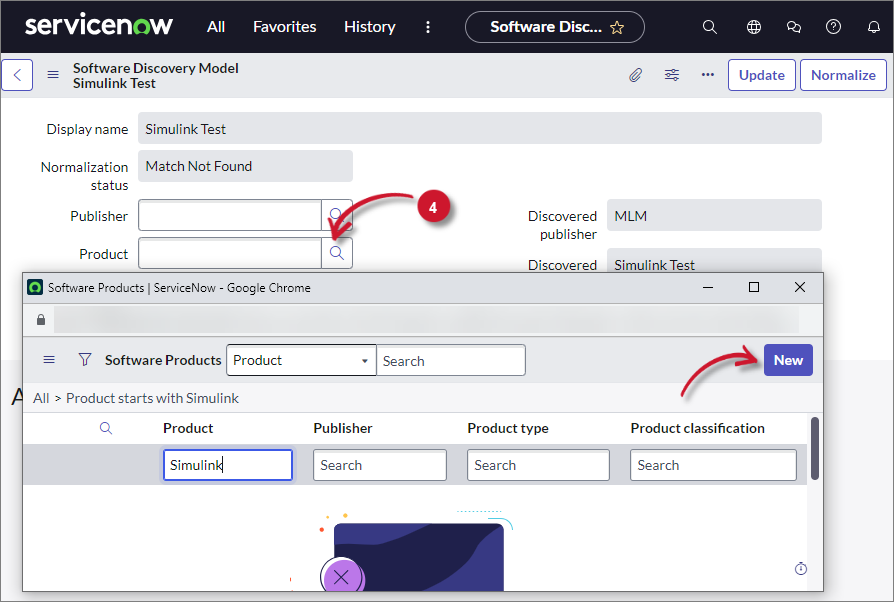Open the History menu in the navigation bar
The width and height of the screenshot is (894, 602).
[x=369, y=27]
